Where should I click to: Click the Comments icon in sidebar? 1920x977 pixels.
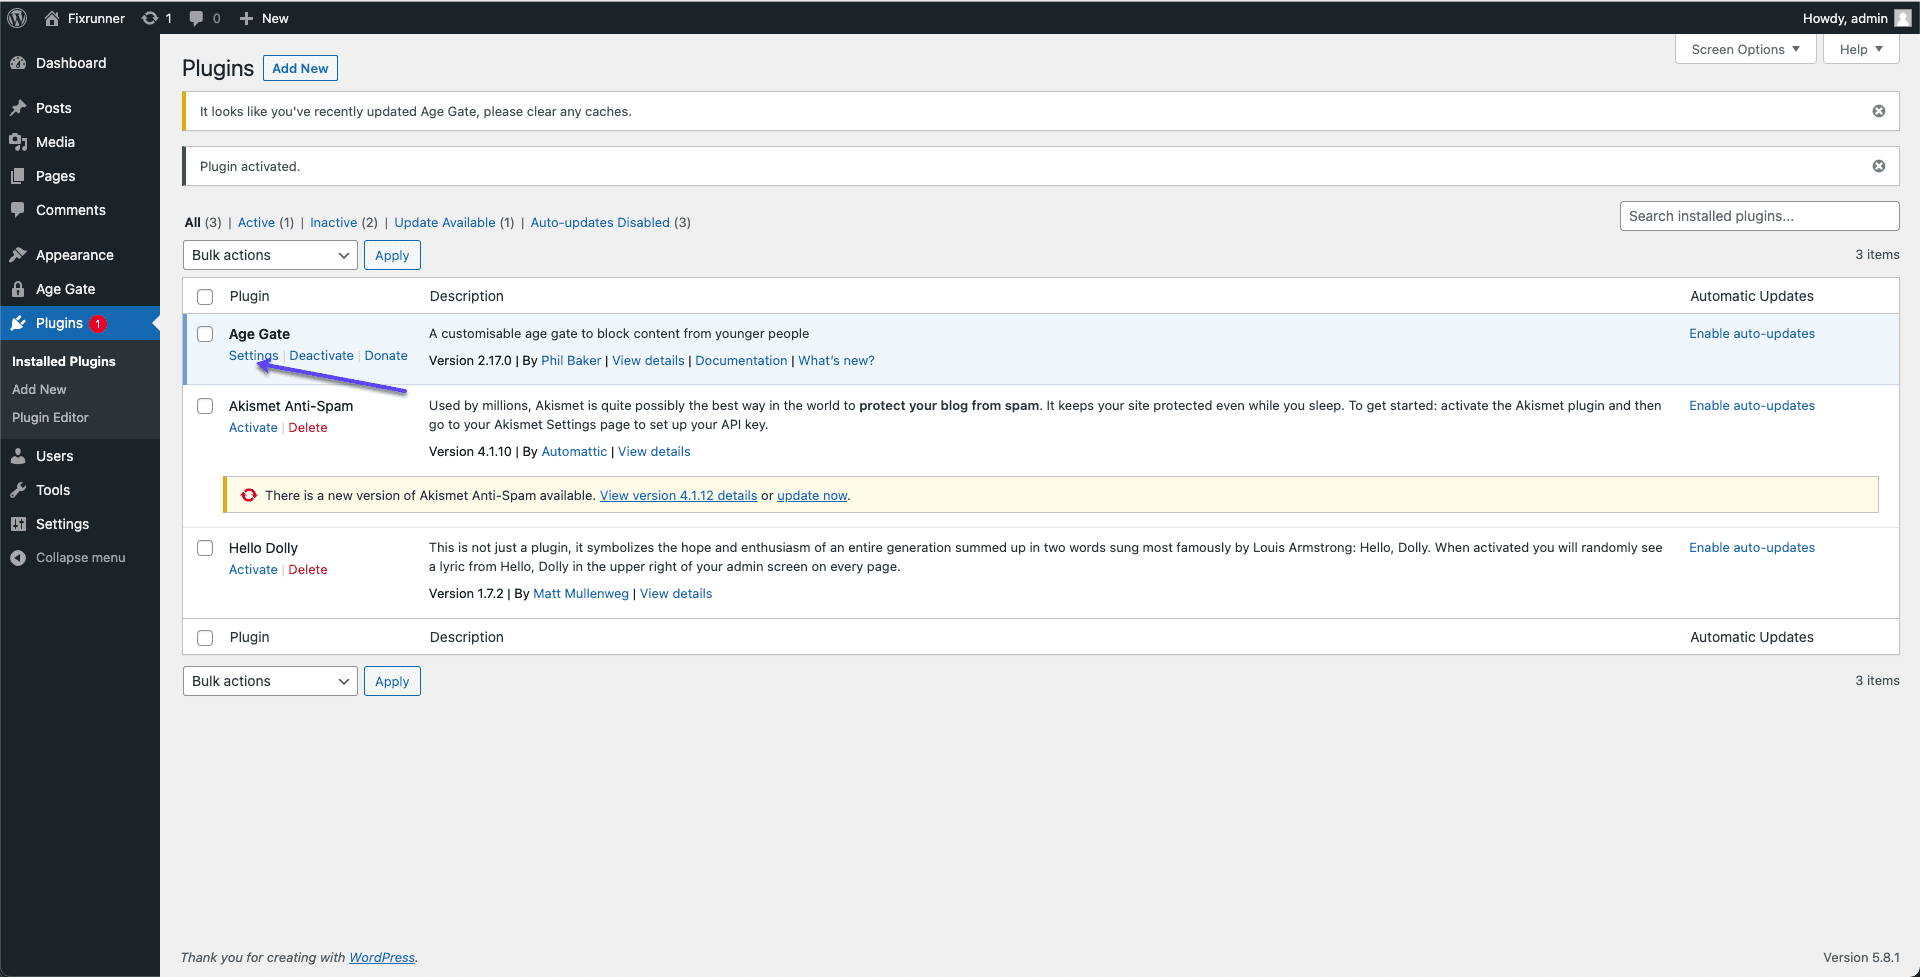(x=18, y=210)
